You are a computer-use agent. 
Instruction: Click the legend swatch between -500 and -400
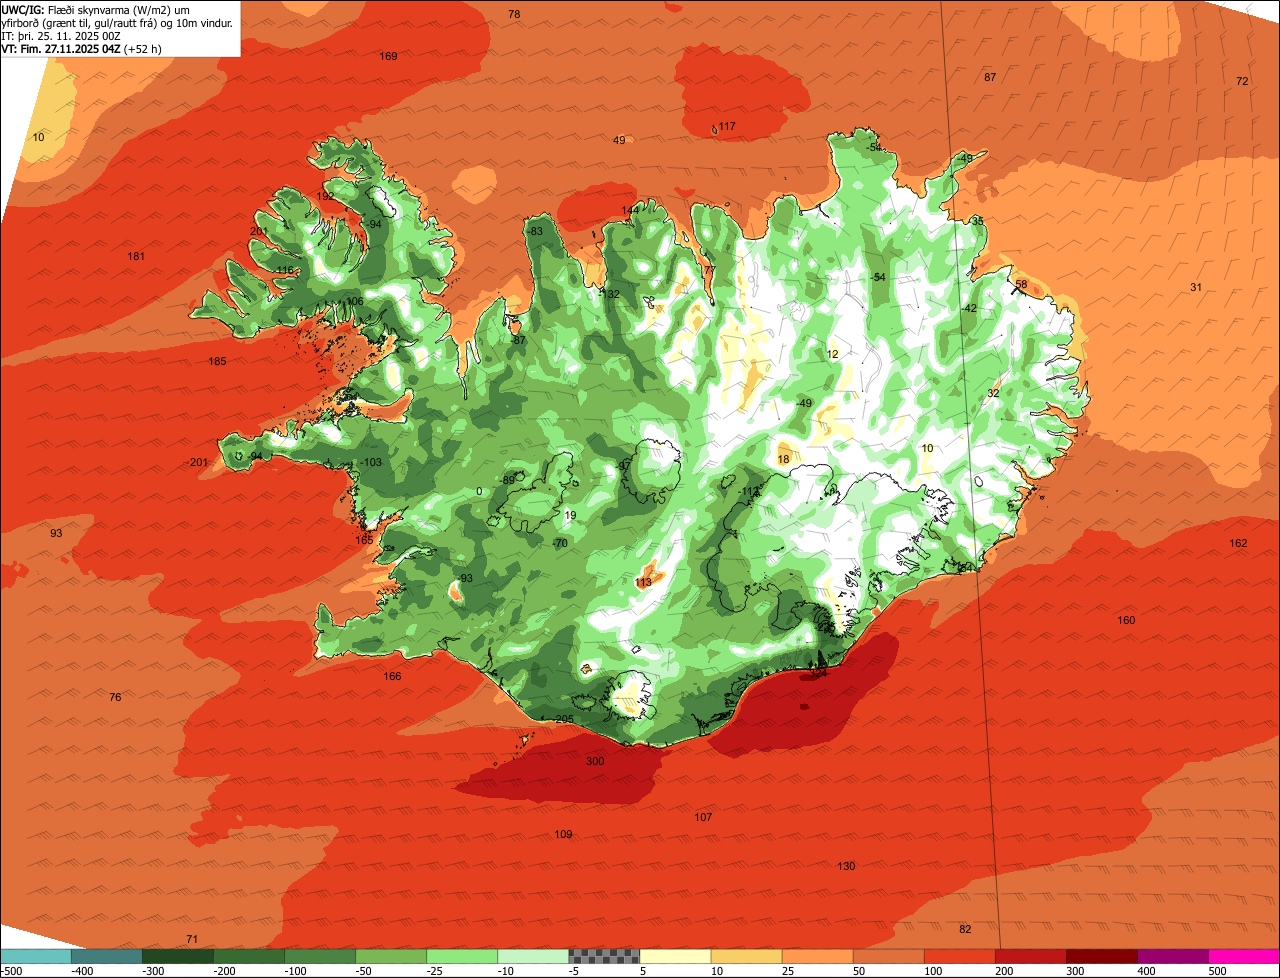36,955
